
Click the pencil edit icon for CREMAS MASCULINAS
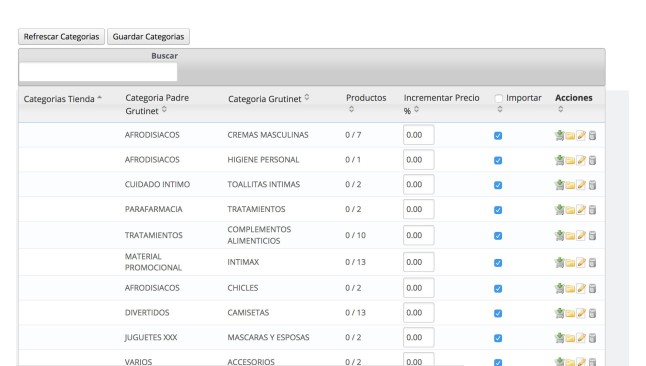[581, 135]
